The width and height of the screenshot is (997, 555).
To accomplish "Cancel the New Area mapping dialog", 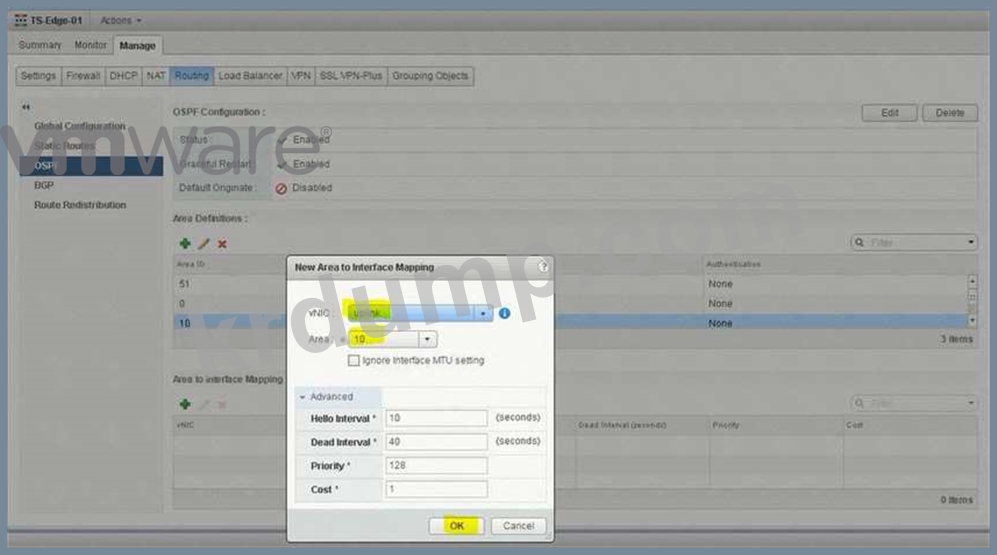I will pyautogui.click(x=518, y=526).
